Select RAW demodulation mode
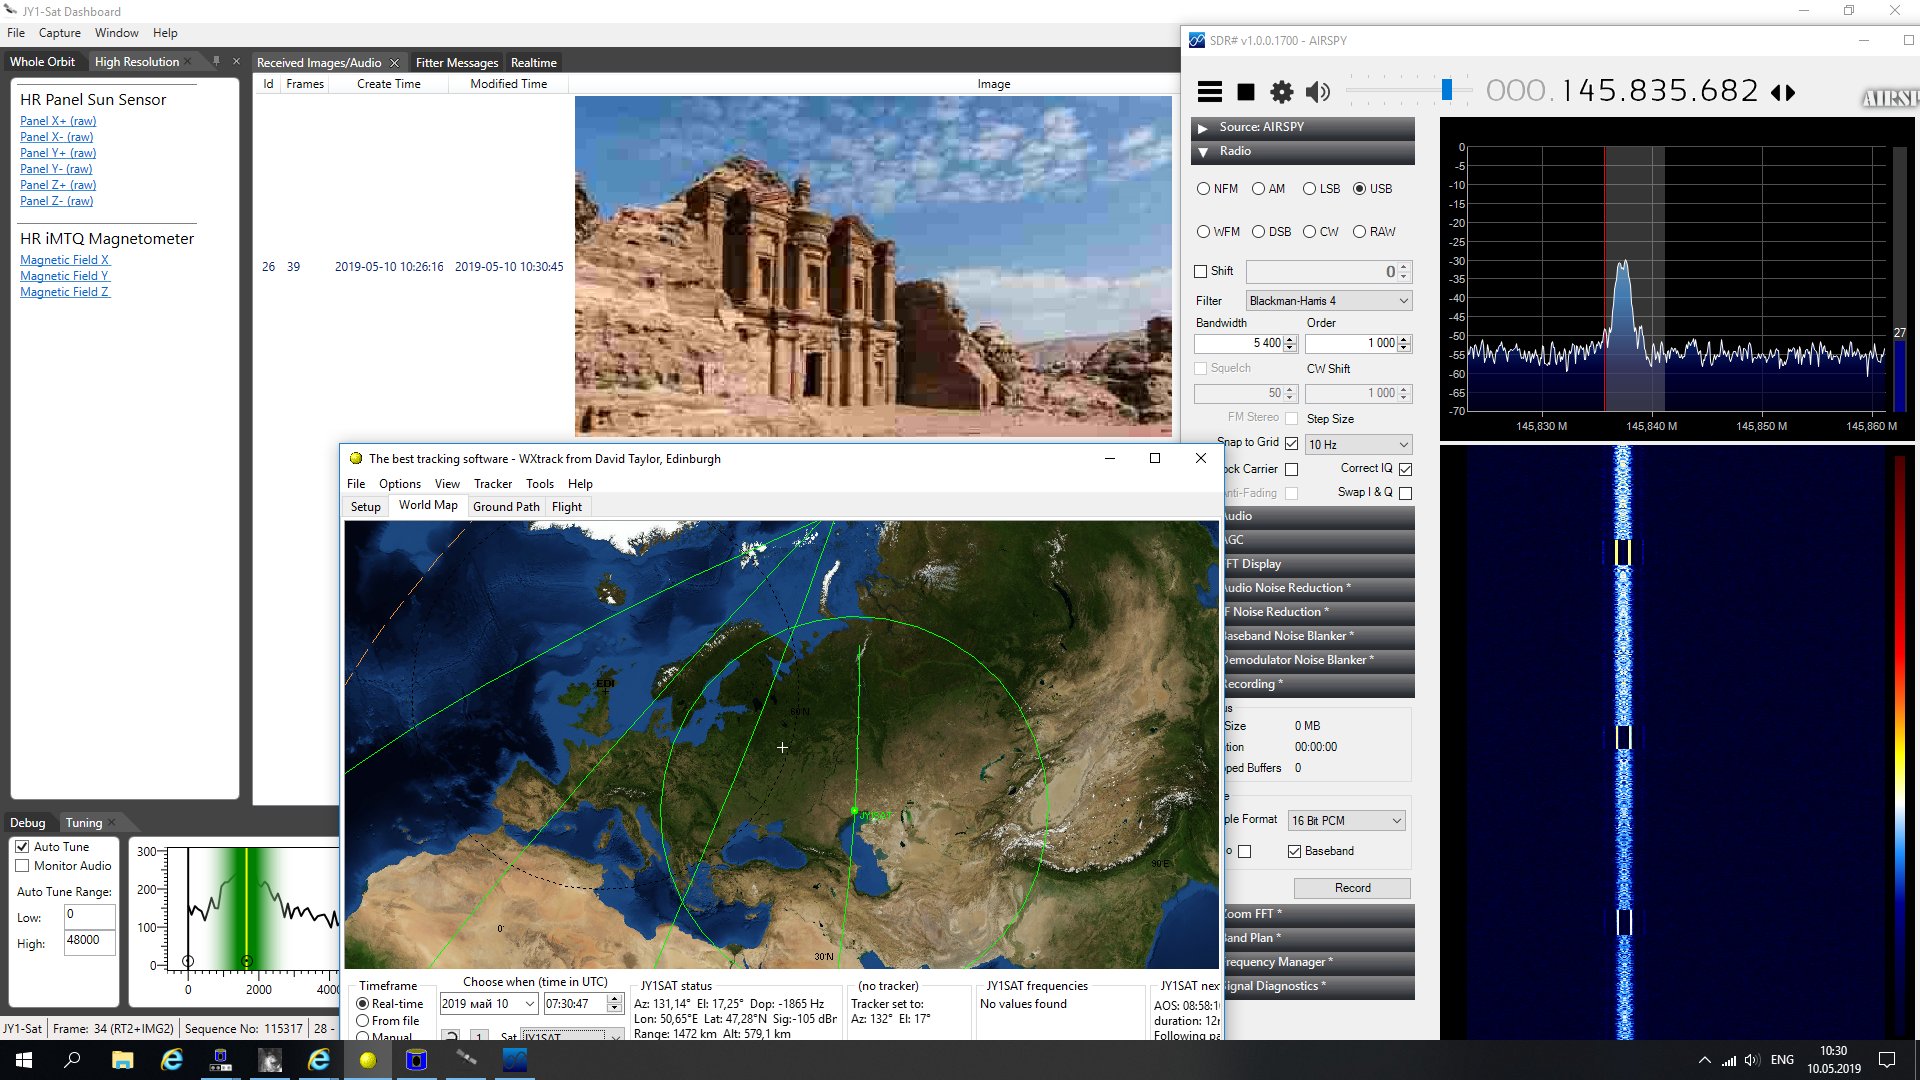This screenshot has height=1080, width=1920. pos(1374,231)
